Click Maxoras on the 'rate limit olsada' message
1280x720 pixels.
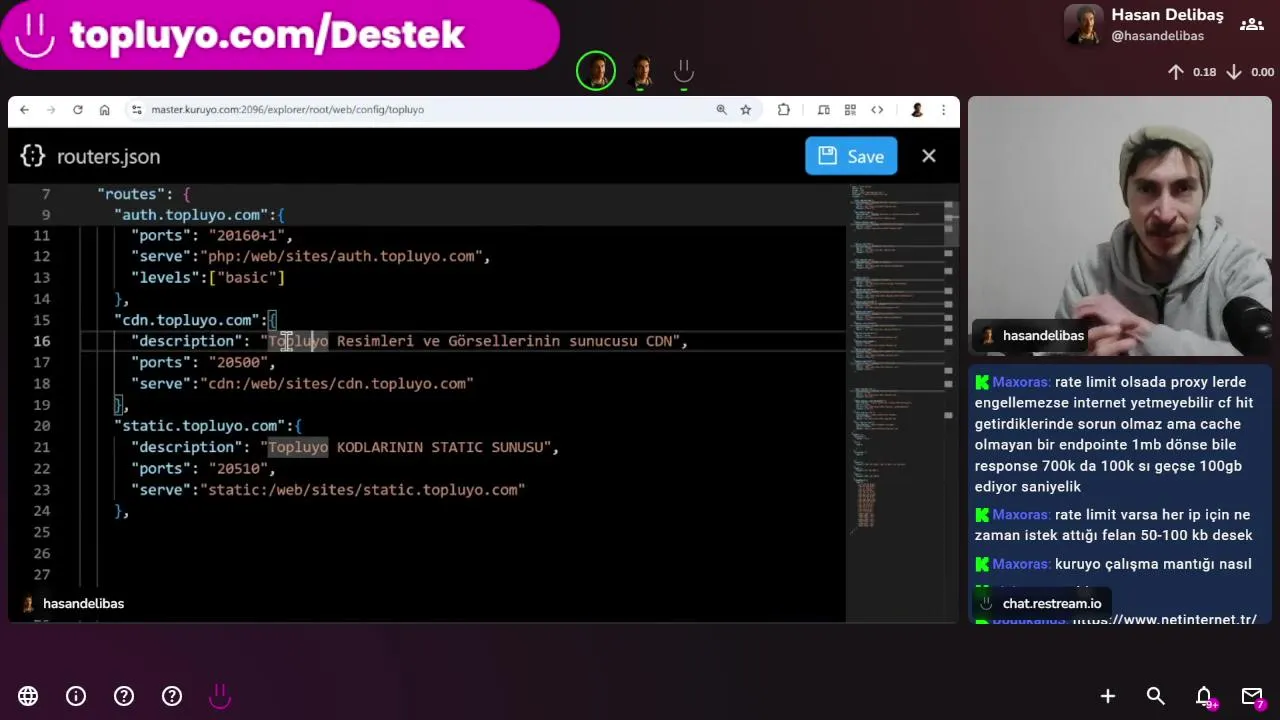point(1021,382)
